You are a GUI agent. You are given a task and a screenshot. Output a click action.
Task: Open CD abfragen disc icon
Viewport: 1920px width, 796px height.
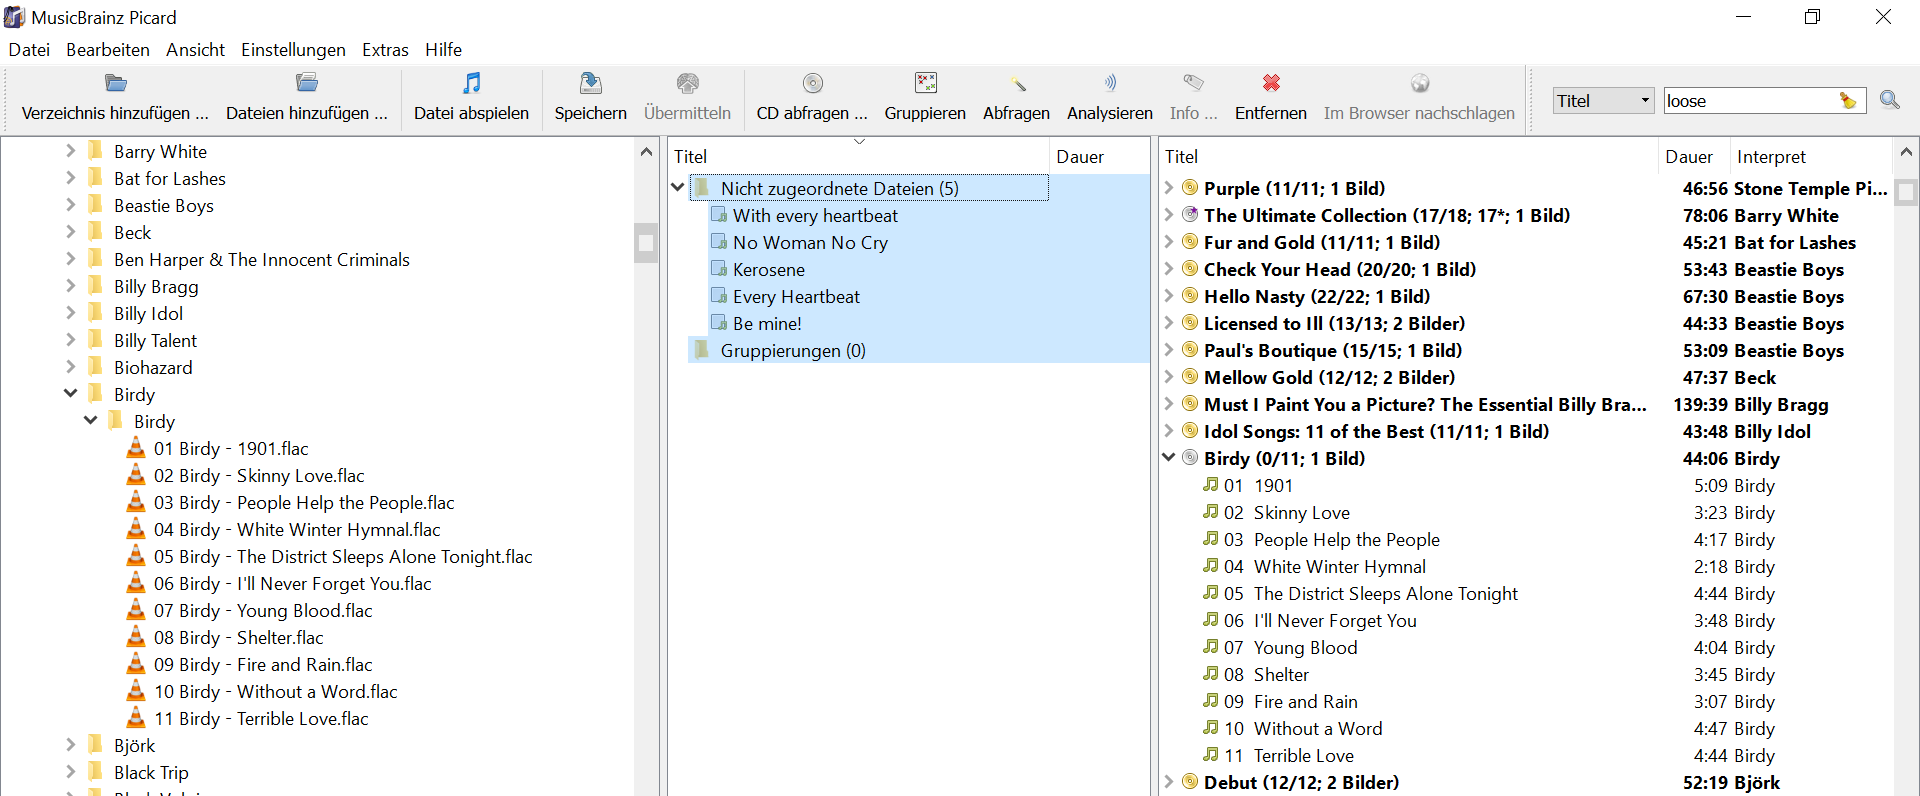click(813, 83)
